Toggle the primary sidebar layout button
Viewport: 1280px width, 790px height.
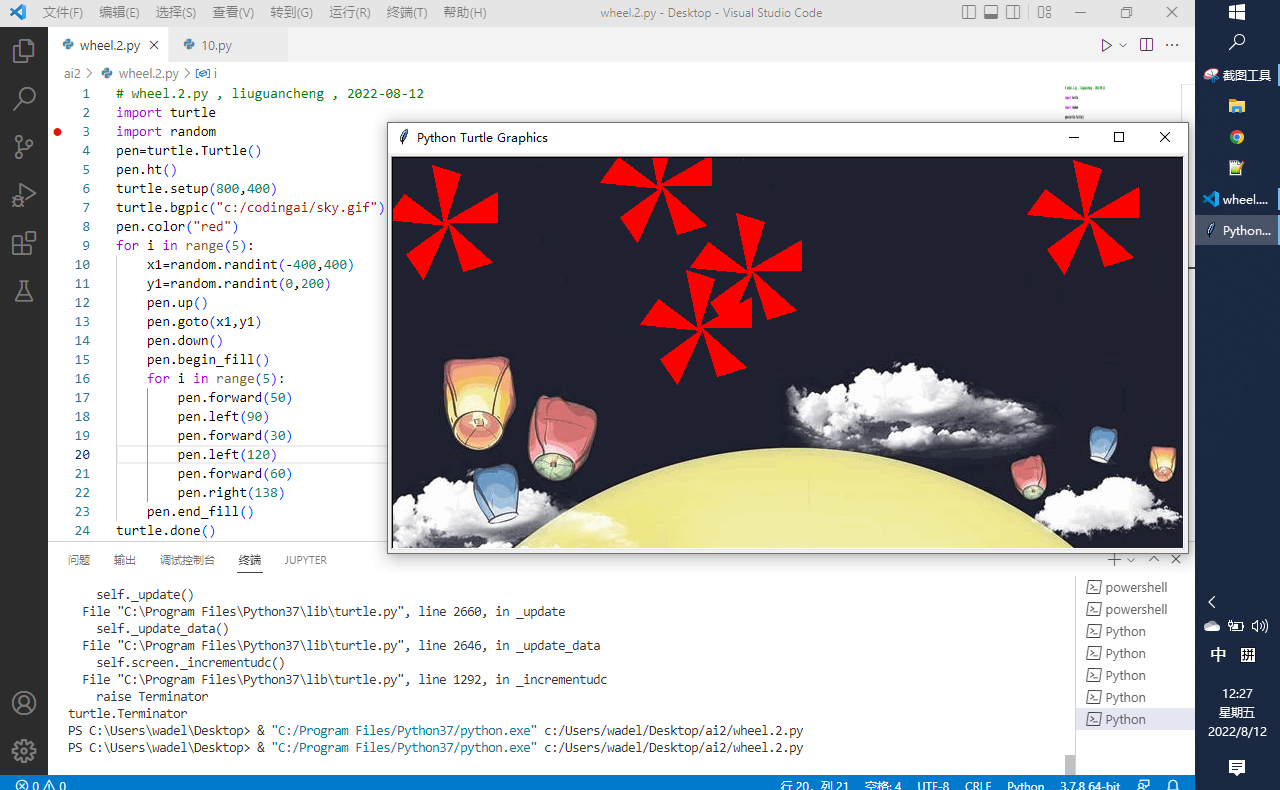(x=968, y=13)
